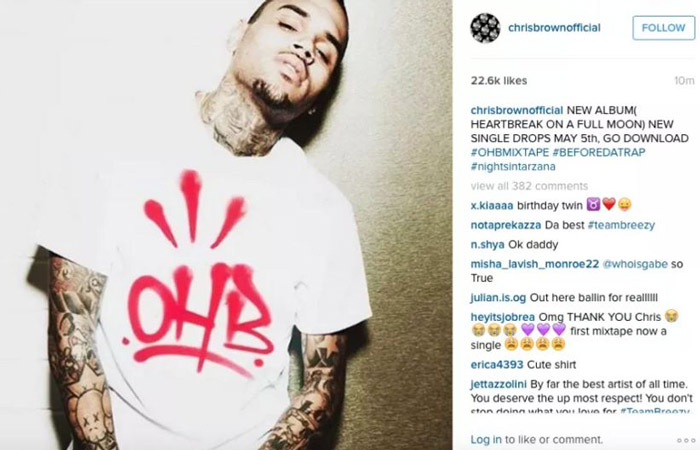Image resolution: width=700 pixels, height=450 pixels.
Task: Open erica4393 commenter profile
Action: (497, 364)
